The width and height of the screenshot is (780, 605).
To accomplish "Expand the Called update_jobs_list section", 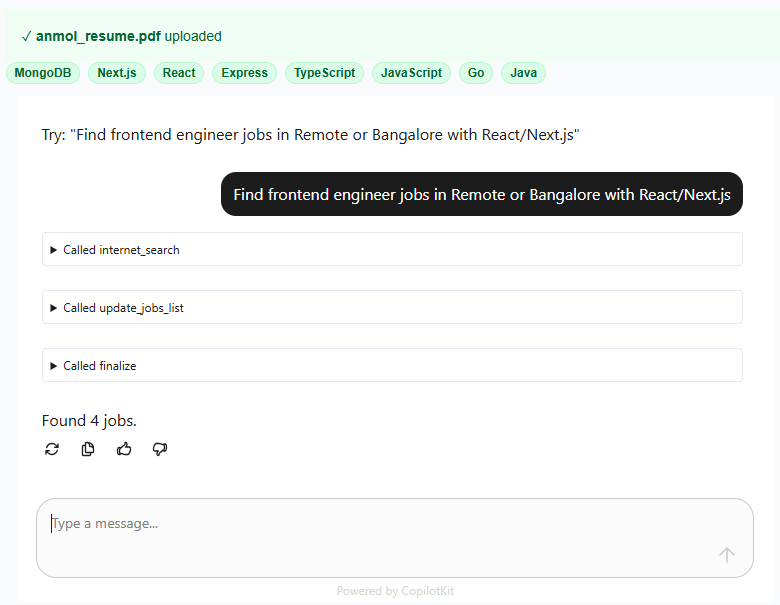I will [392, 307].
